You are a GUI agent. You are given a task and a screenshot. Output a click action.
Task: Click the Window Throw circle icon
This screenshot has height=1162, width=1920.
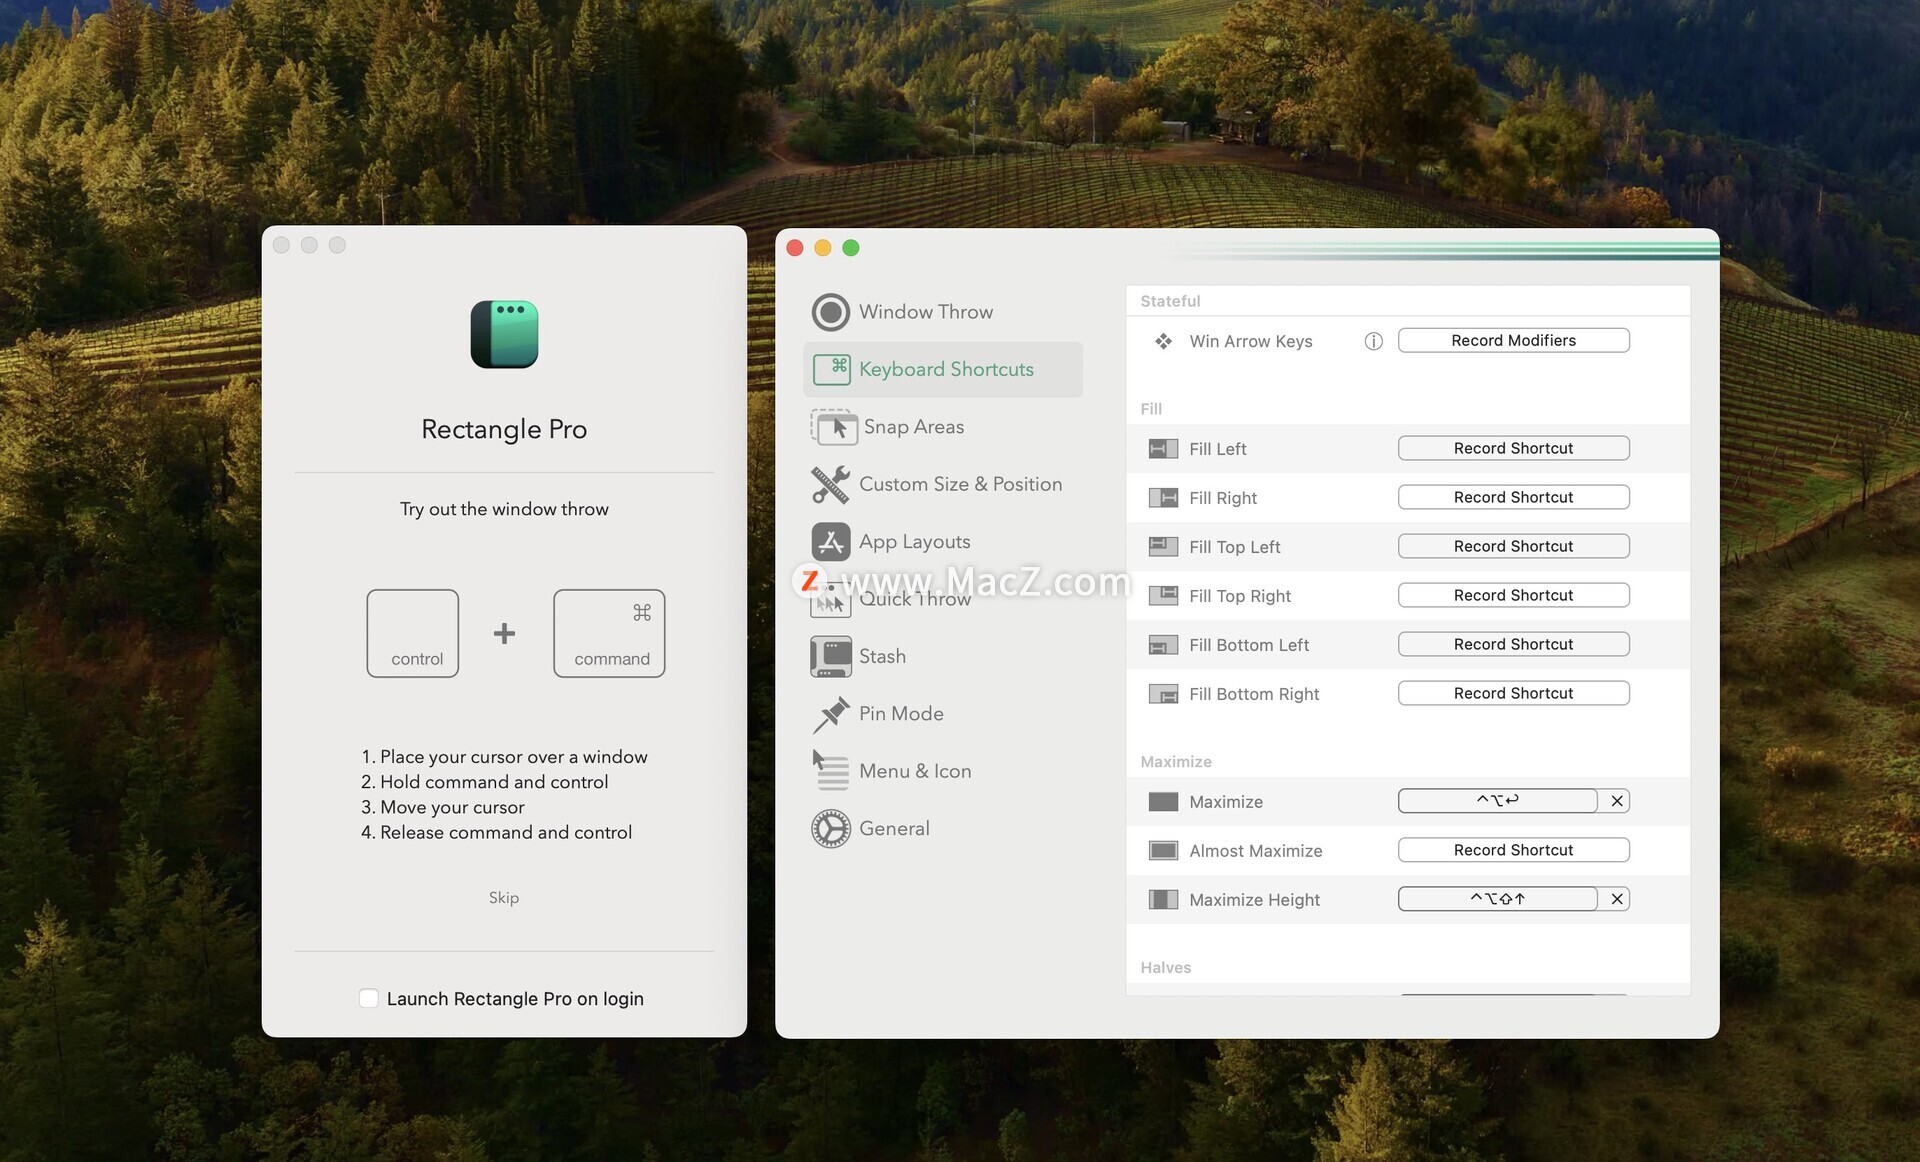[830, 312]
